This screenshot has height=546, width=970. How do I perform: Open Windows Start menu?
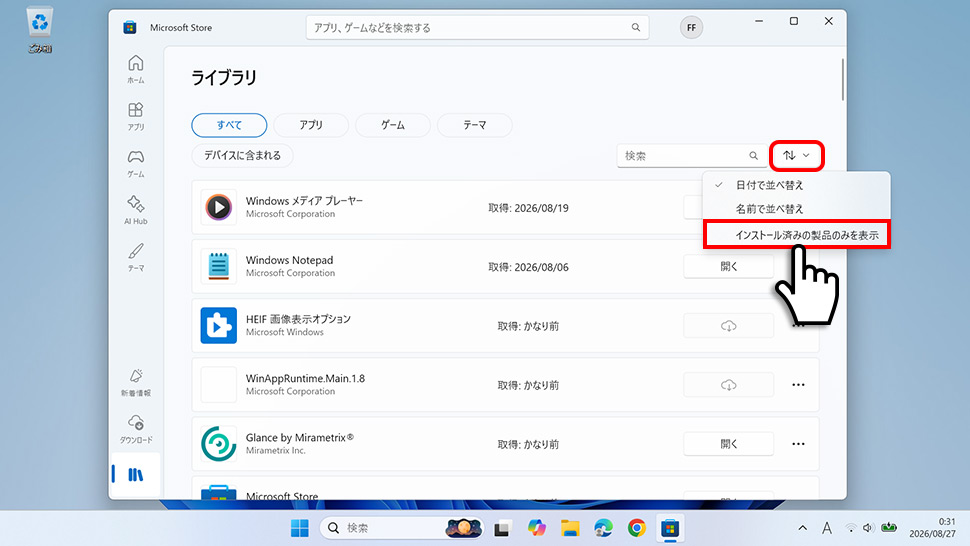(x=299, y=528)
